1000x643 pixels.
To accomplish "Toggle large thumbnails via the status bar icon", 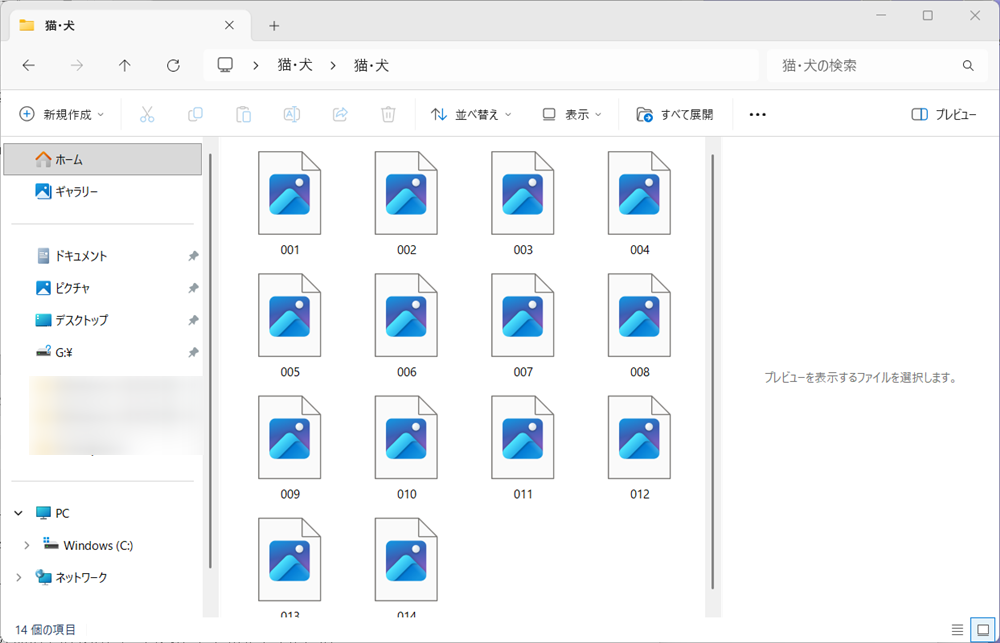I will (x=981, y=627).
